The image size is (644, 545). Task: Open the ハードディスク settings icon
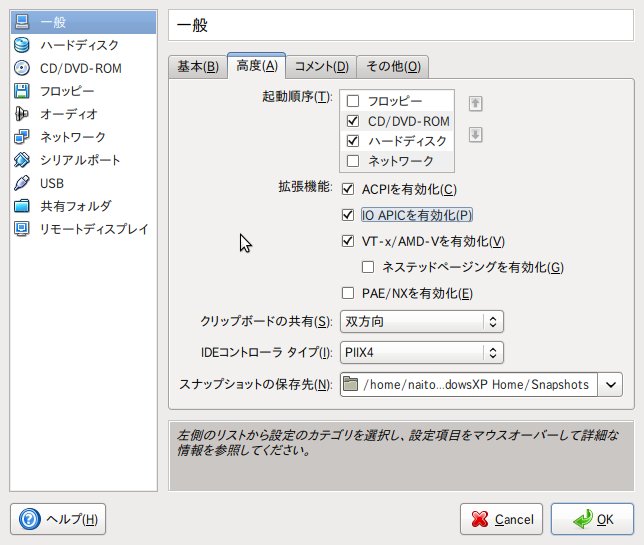click(x=22, y=45)
